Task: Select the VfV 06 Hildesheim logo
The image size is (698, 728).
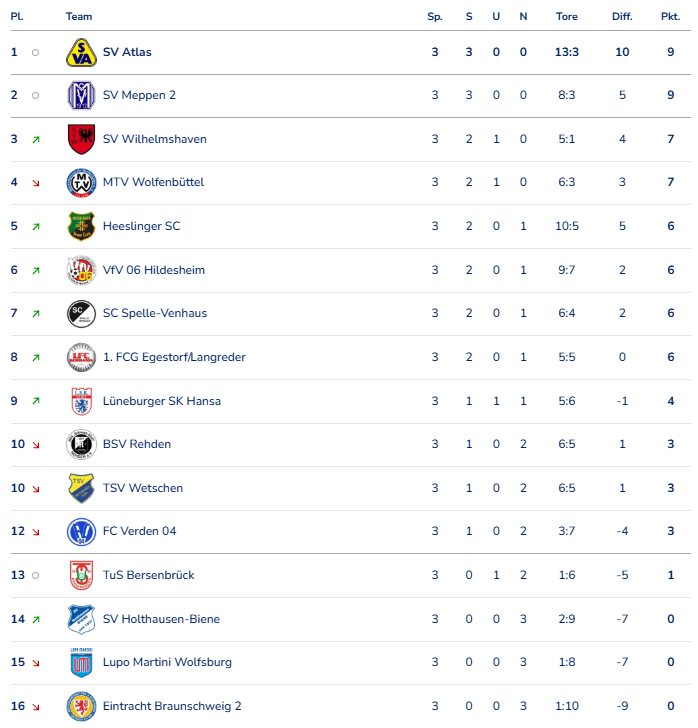Action: click(81, 270)
